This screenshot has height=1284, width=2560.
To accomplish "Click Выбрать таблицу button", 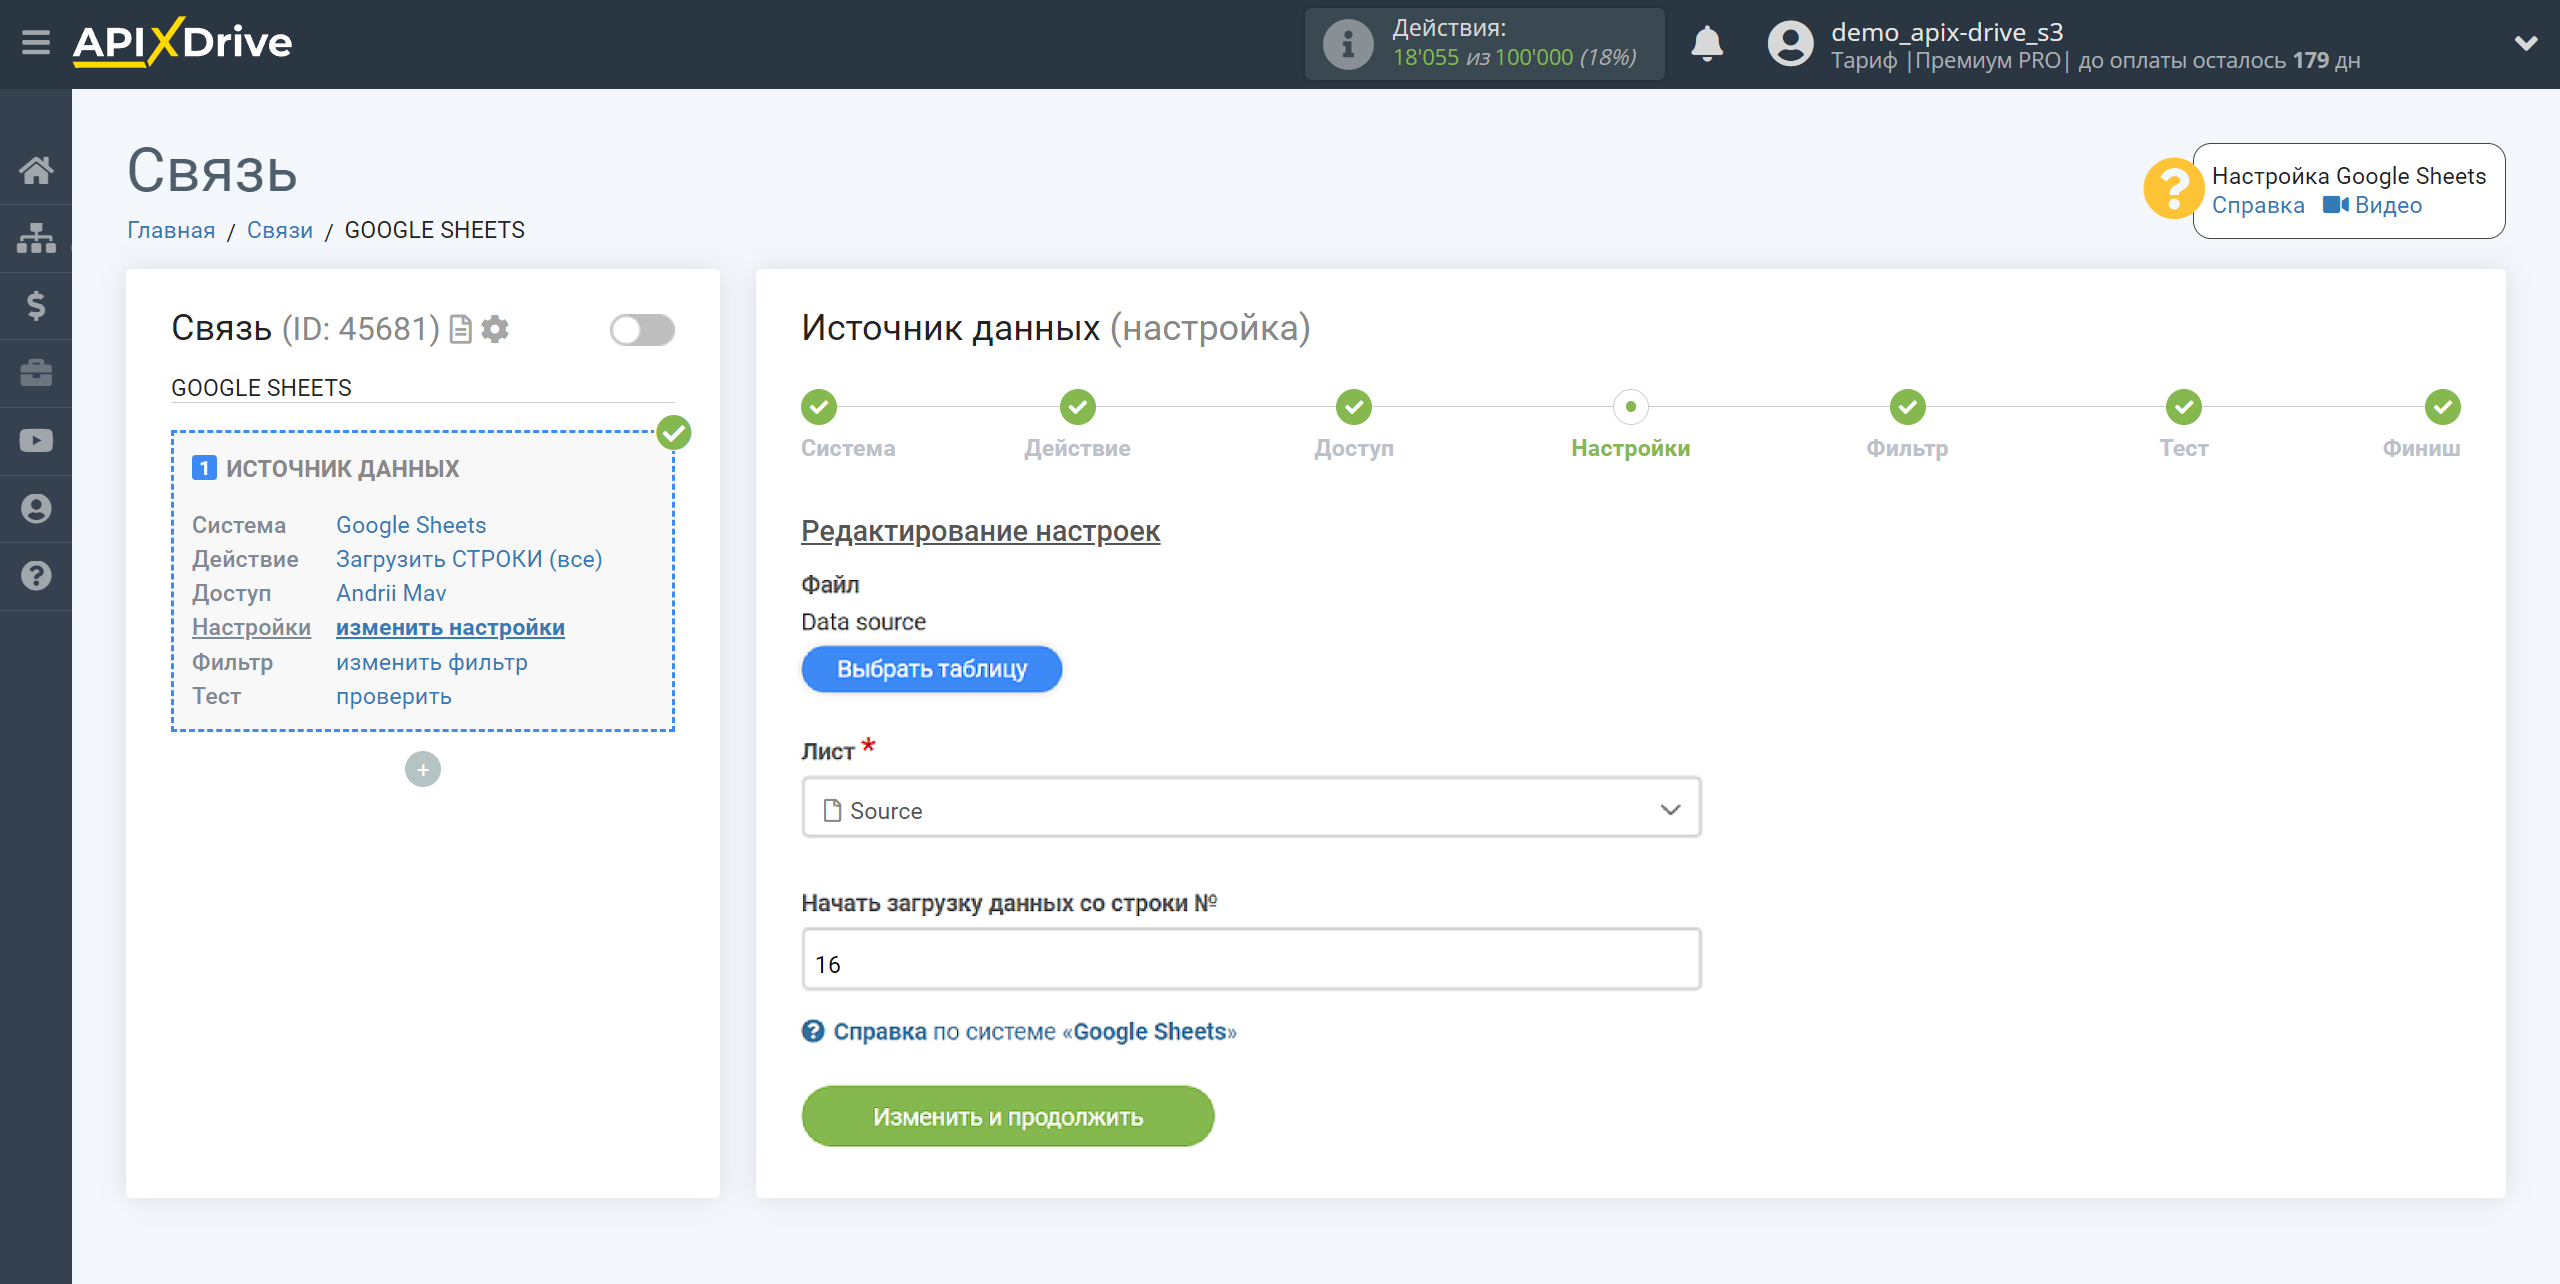I will [930, 668].
